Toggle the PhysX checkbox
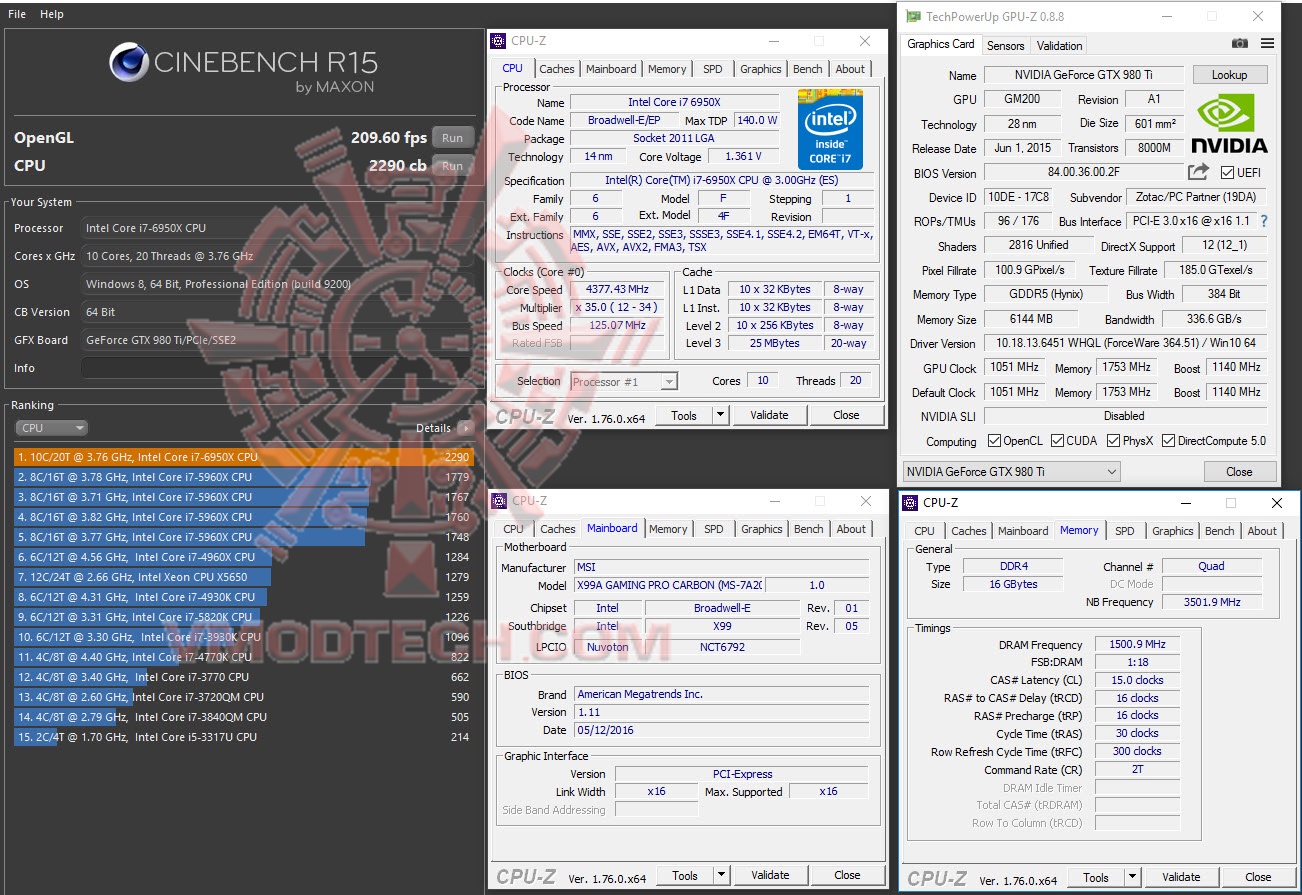The width and height of the screenshot is (1302, 895). pyautogui.click(x=1113, y=441)
